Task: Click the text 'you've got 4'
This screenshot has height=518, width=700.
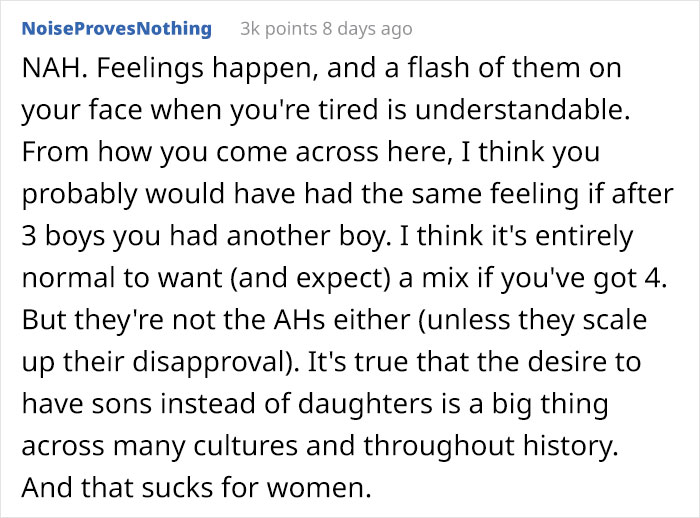Action: [580, 278]
